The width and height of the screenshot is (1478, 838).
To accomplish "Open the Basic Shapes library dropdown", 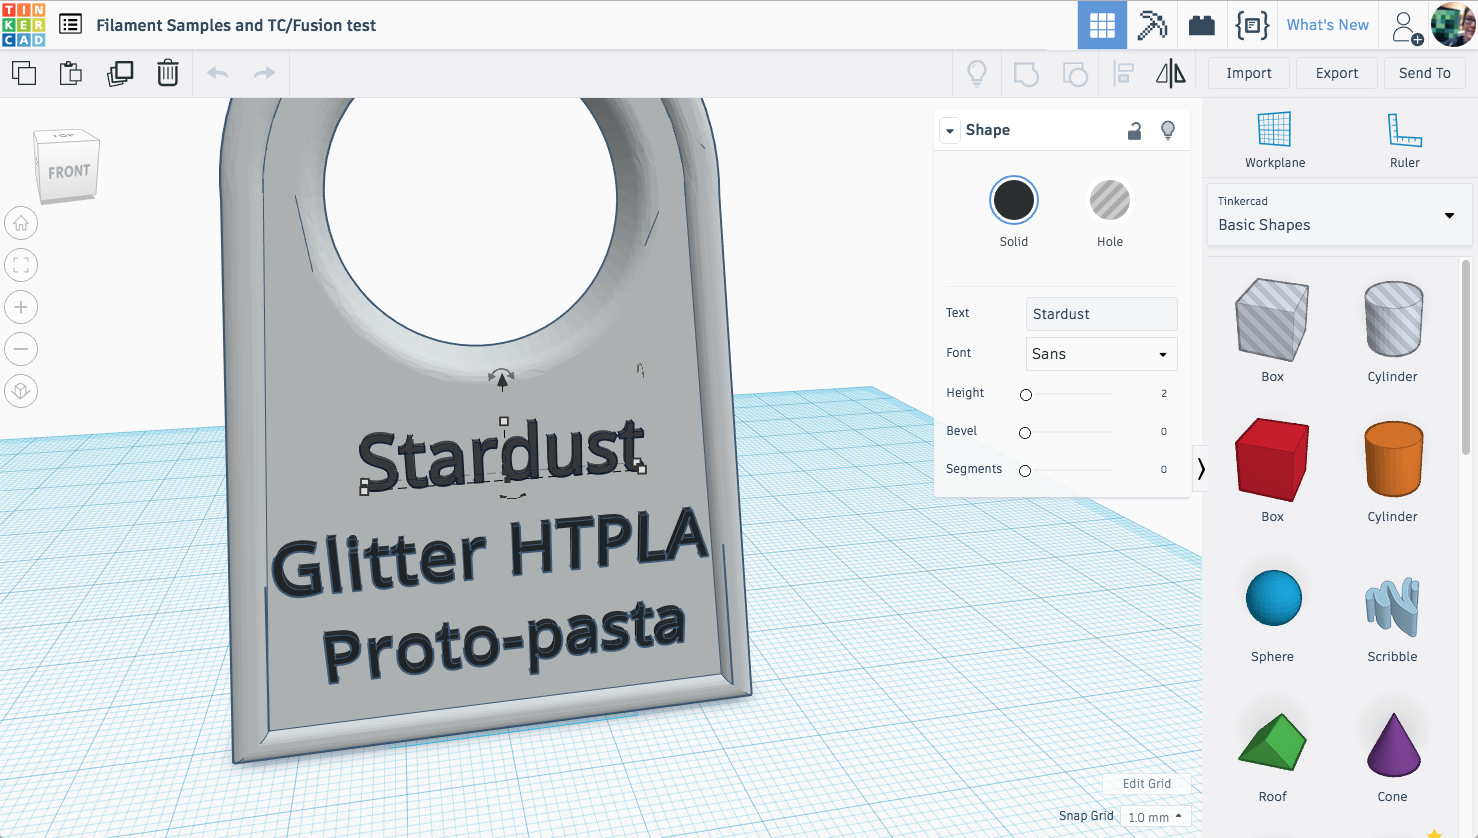I will pyautogui.click(x=1340, y=215).
